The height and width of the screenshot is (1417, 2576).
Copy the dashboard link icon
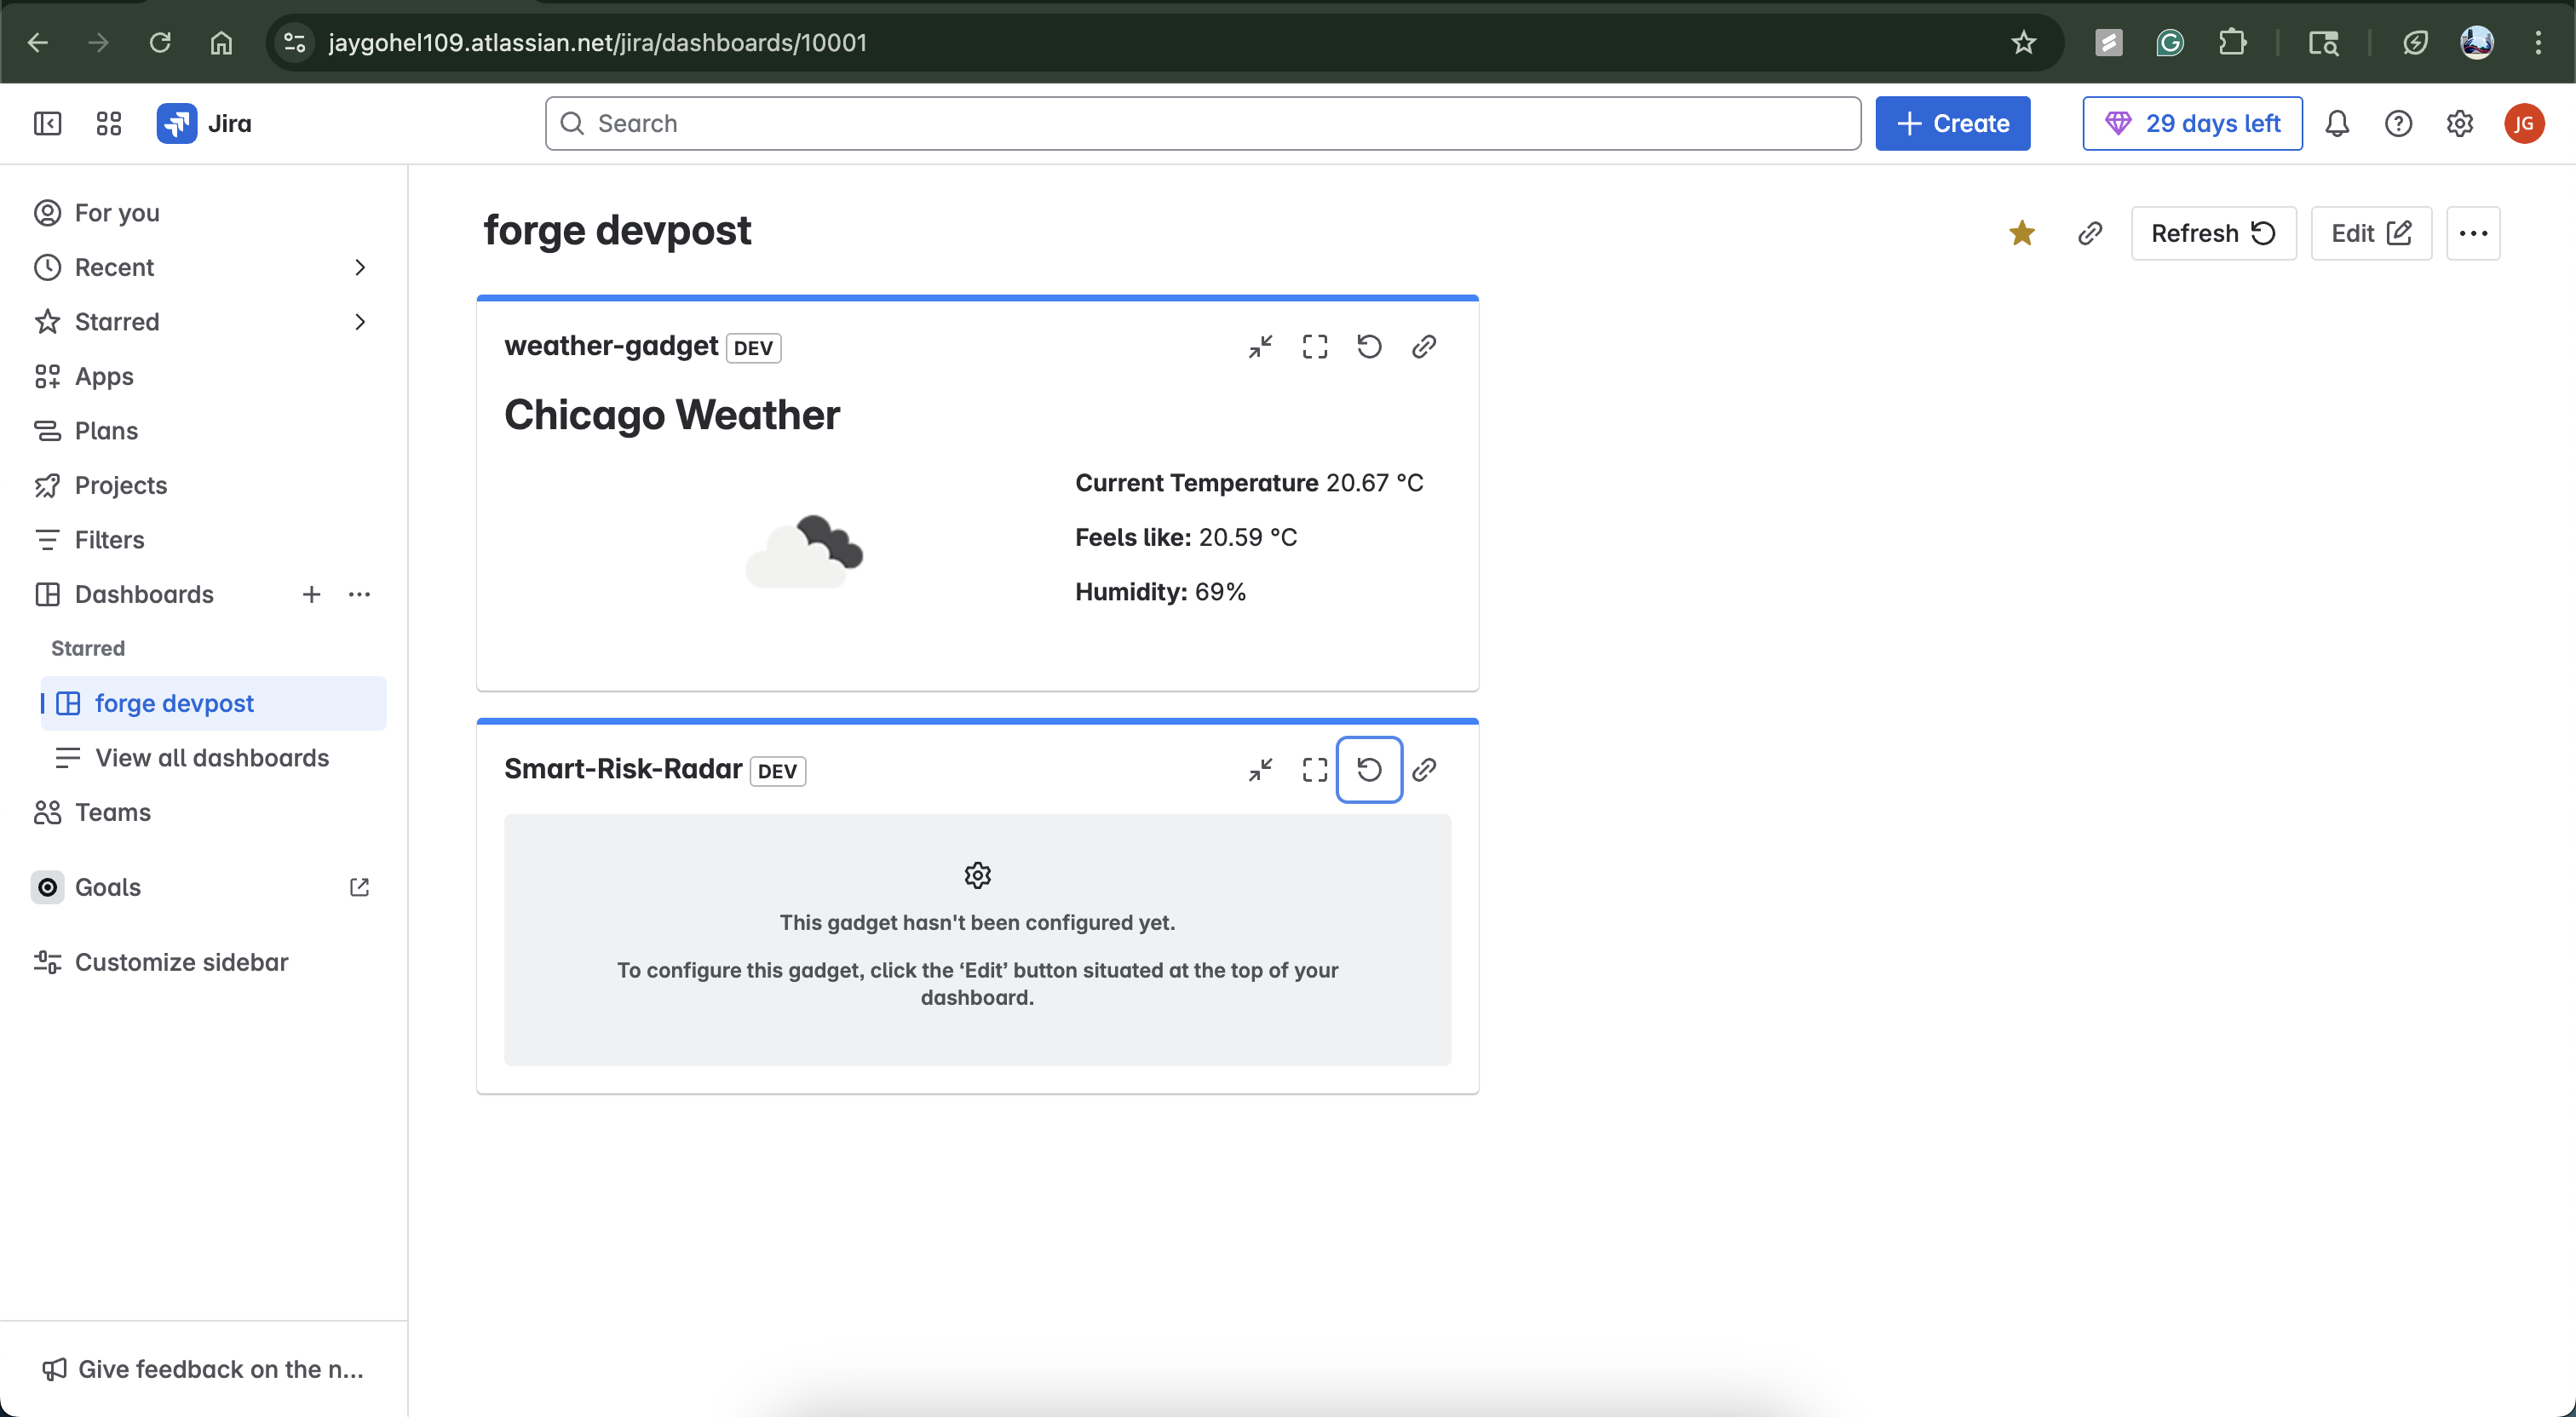tap(2089, 234)
